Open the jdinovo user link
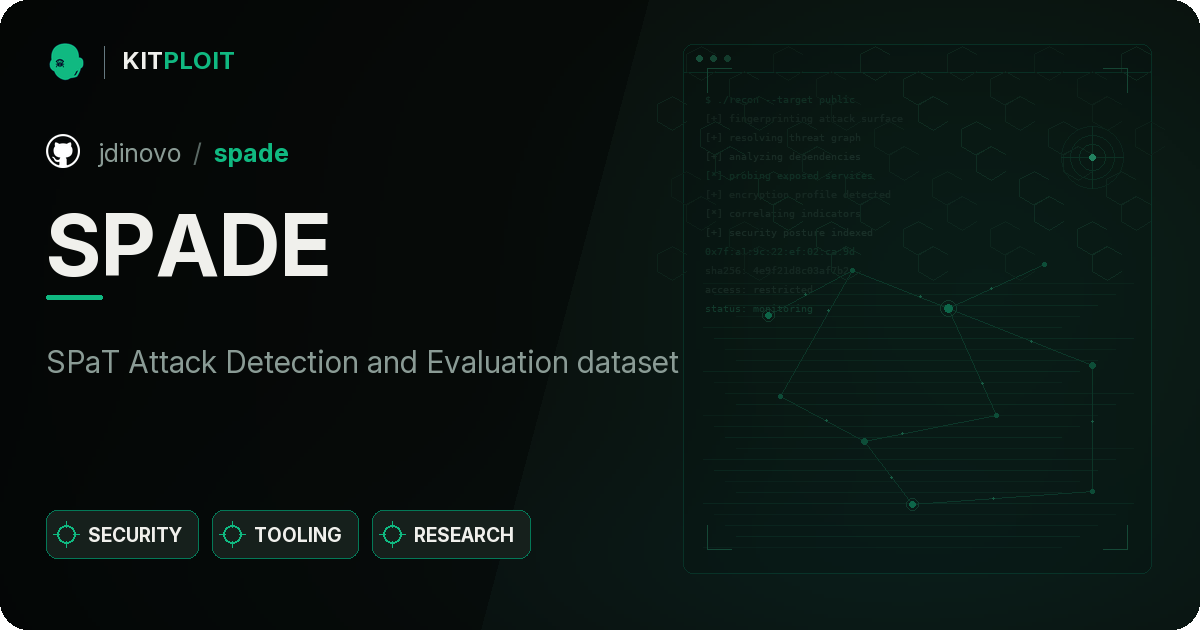 click(140, 153)
